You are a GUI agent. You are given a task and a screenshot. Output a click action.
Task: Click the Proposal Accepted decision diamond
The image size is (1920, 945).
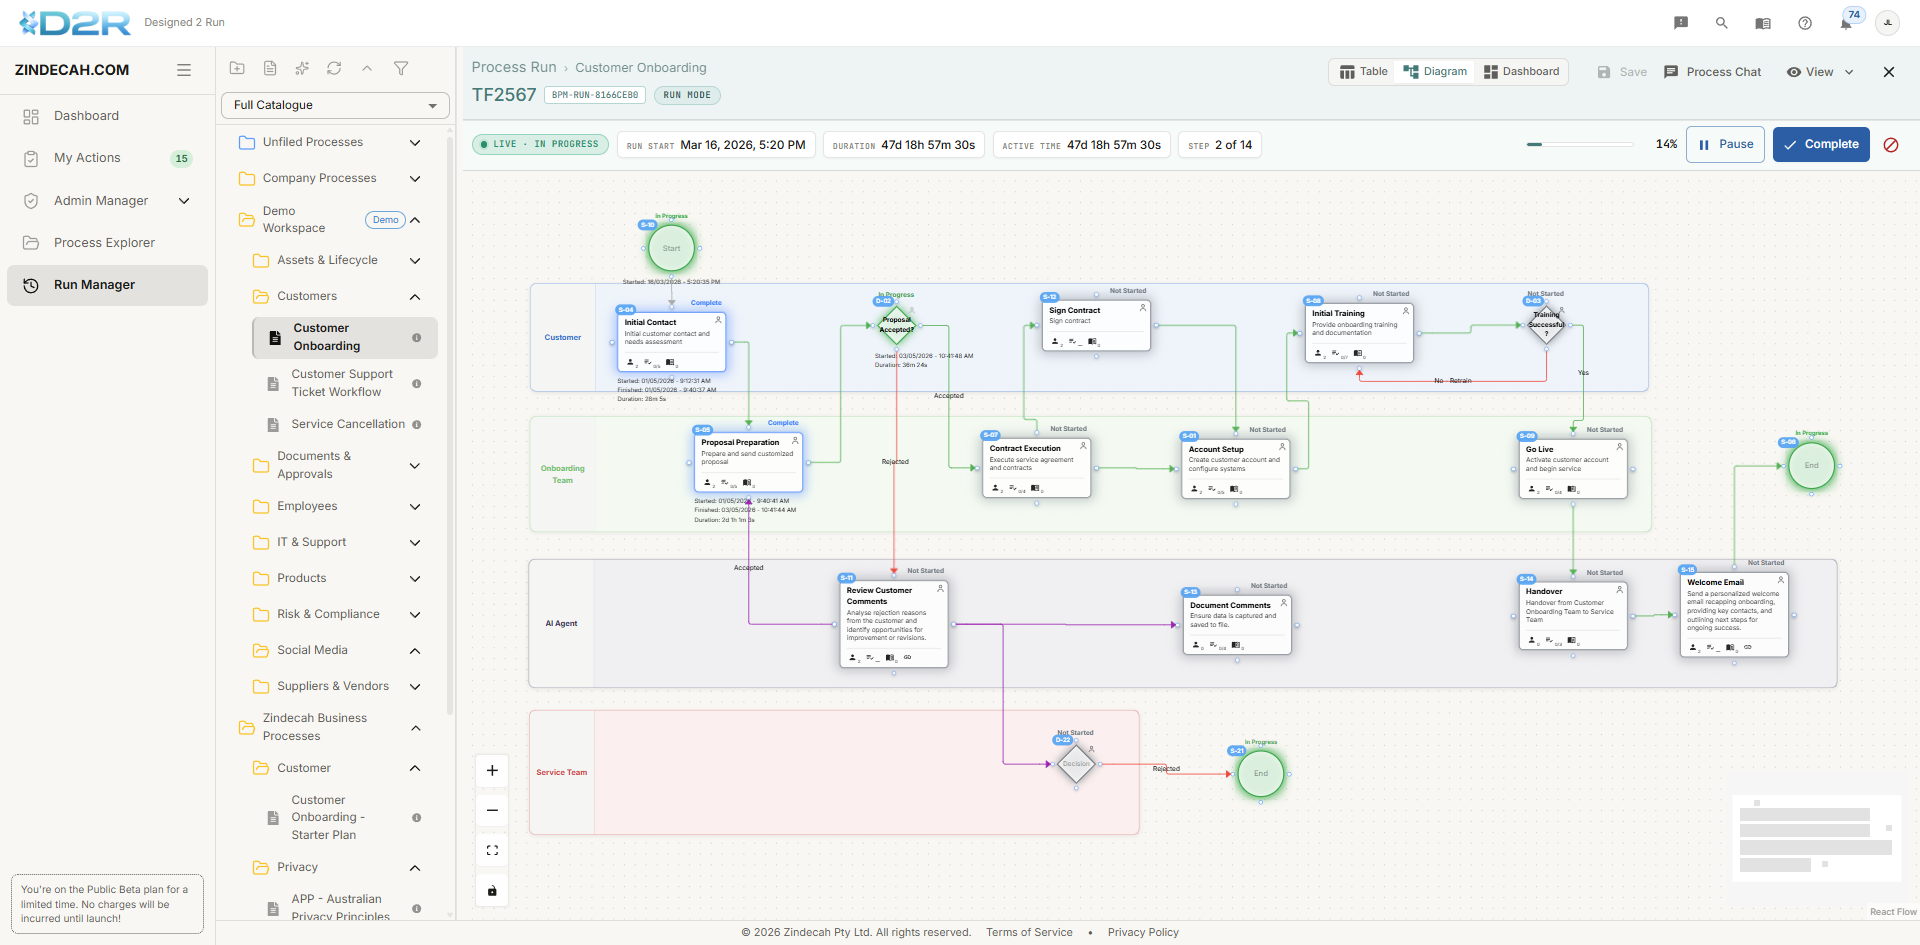point(896,324)
